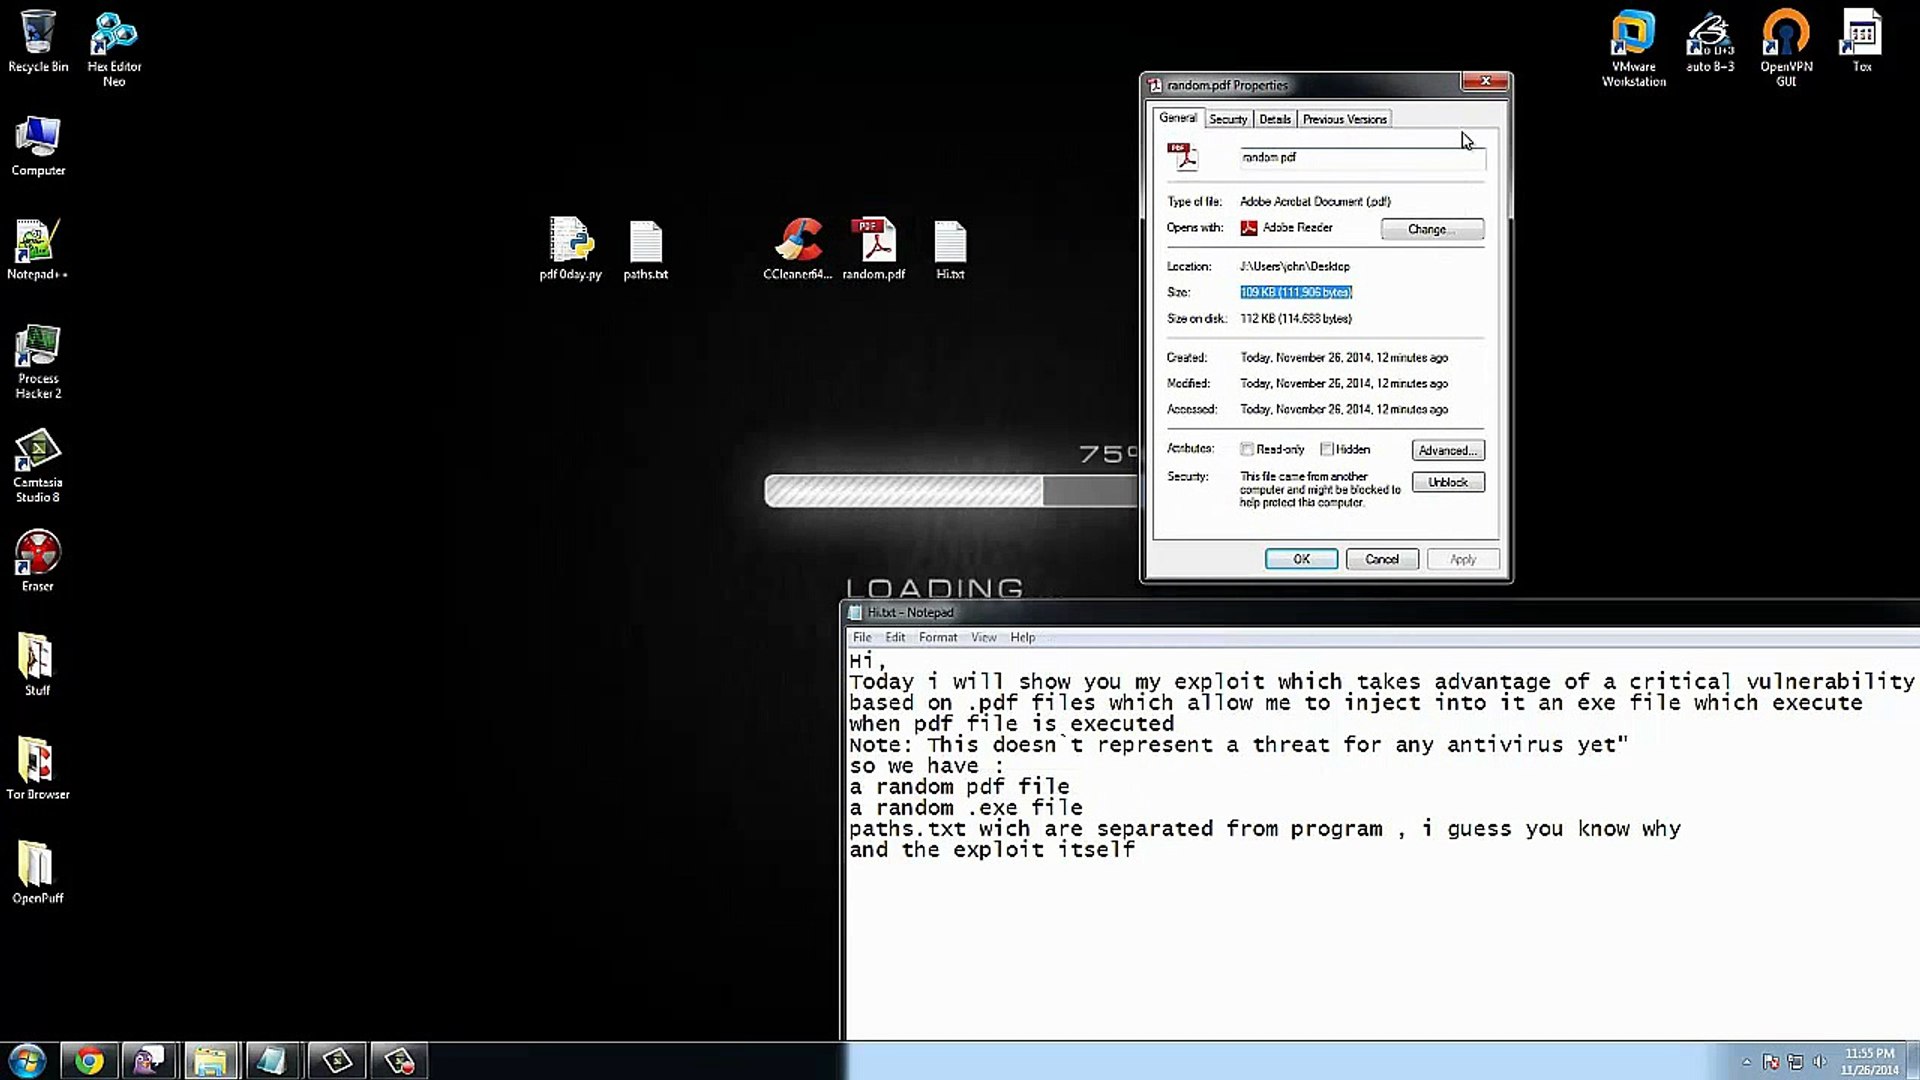Select the Process Hacker 2 desktop icon
The width and height of the screenshot is (1920, 1080).
[38, 352]
